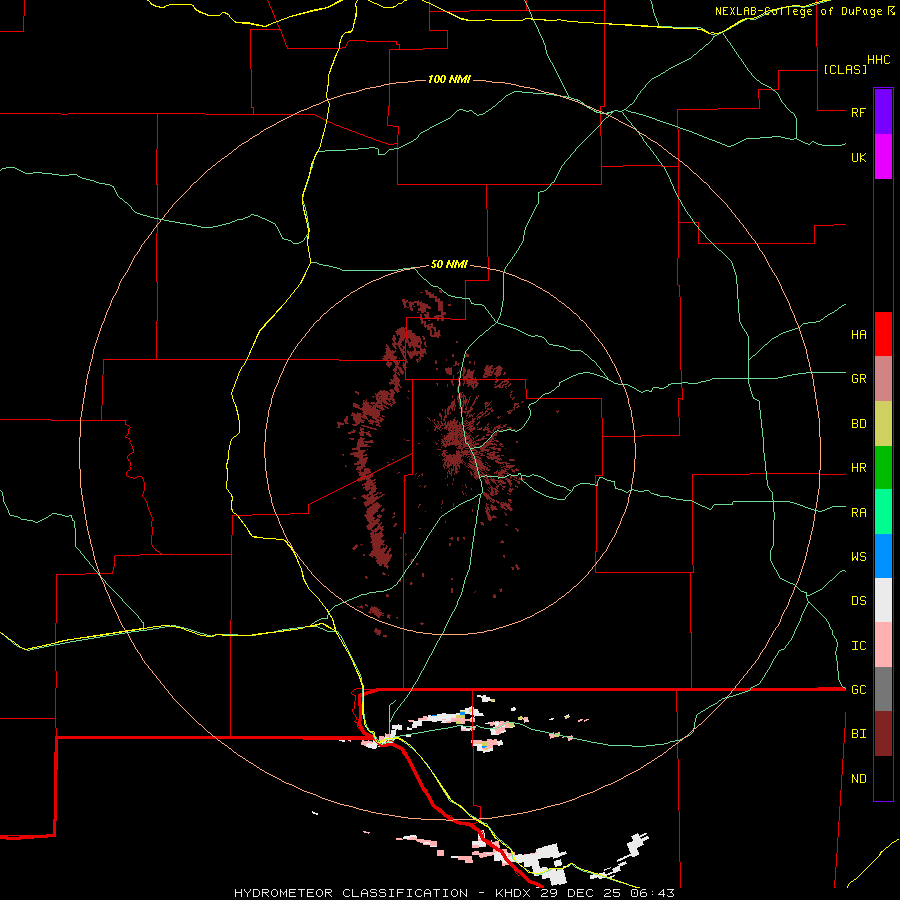Click the 50 NMI range ring label
900x900 pixels.
(449, 264)
